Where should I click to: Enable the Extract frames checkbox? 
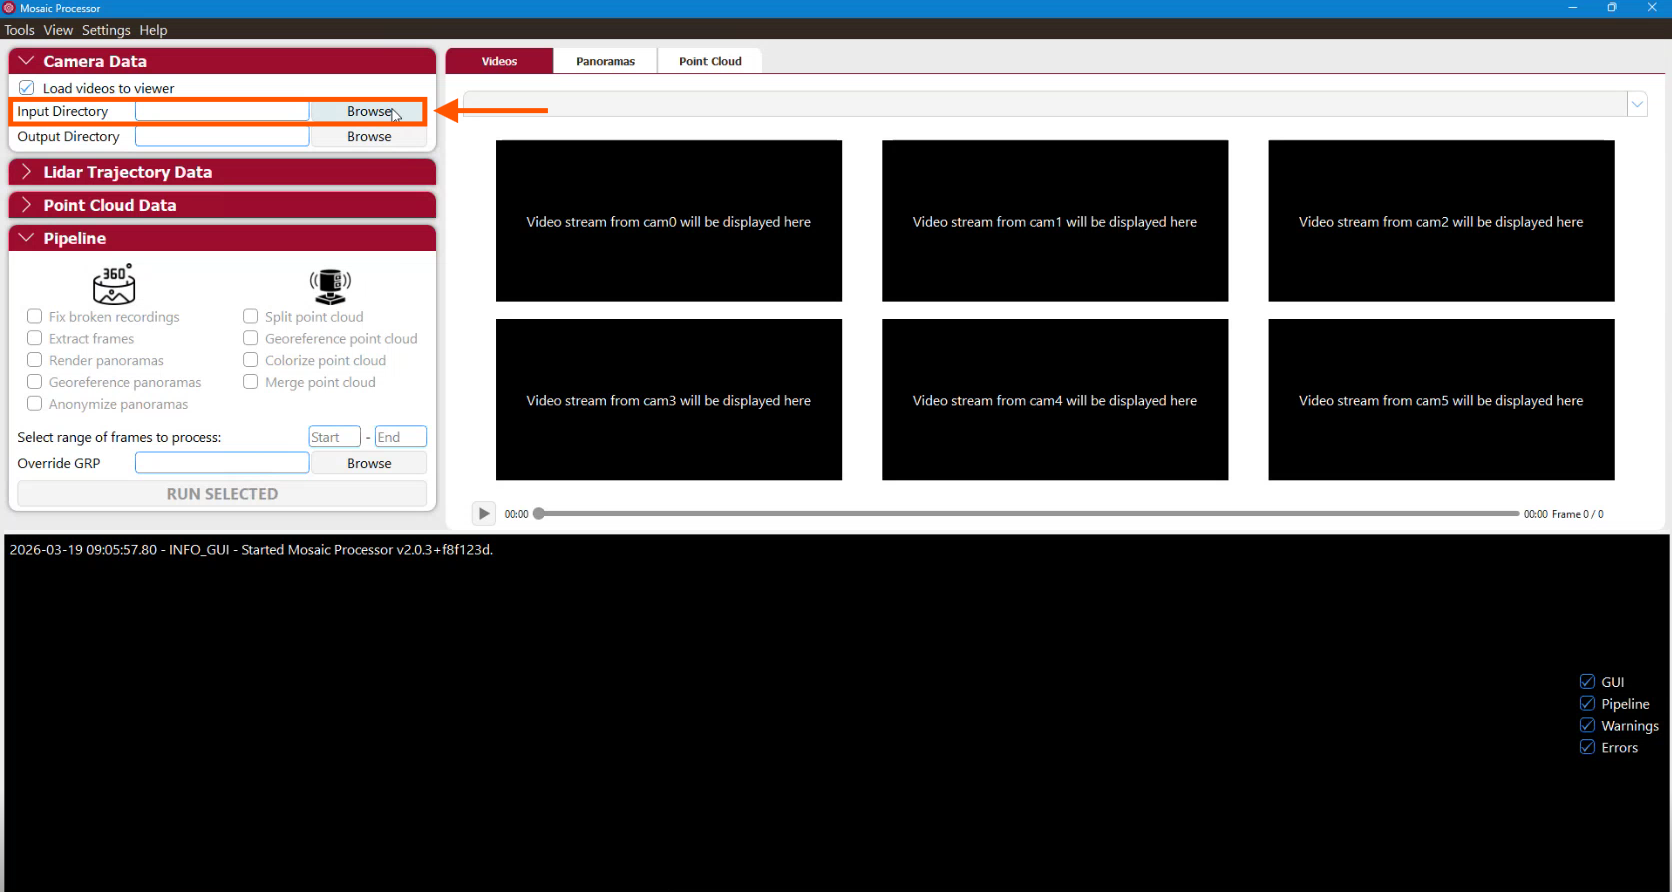35,338
